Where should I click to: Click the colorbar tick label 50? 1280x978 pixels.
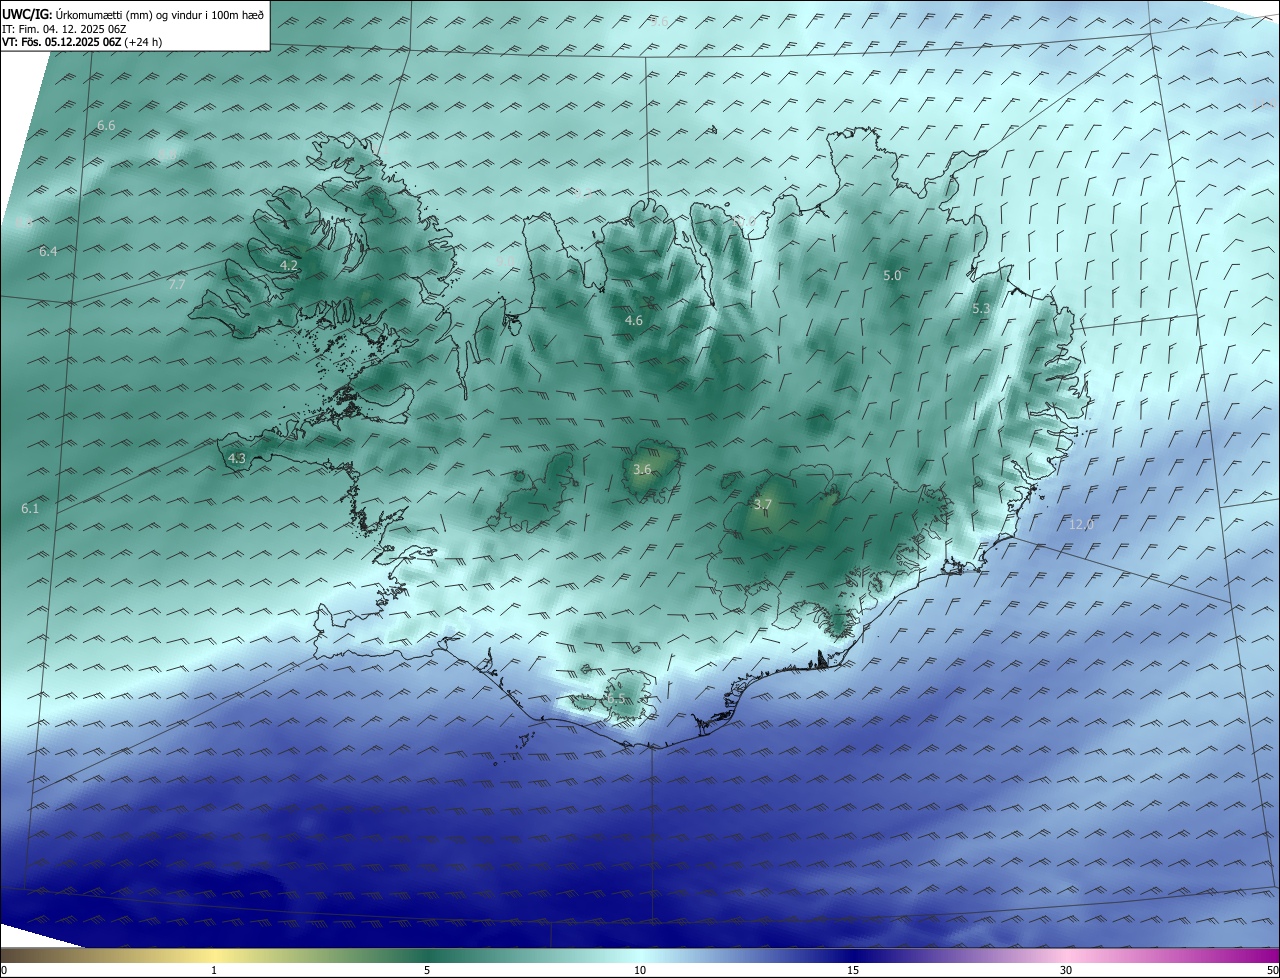click(x=1273, y=970)
